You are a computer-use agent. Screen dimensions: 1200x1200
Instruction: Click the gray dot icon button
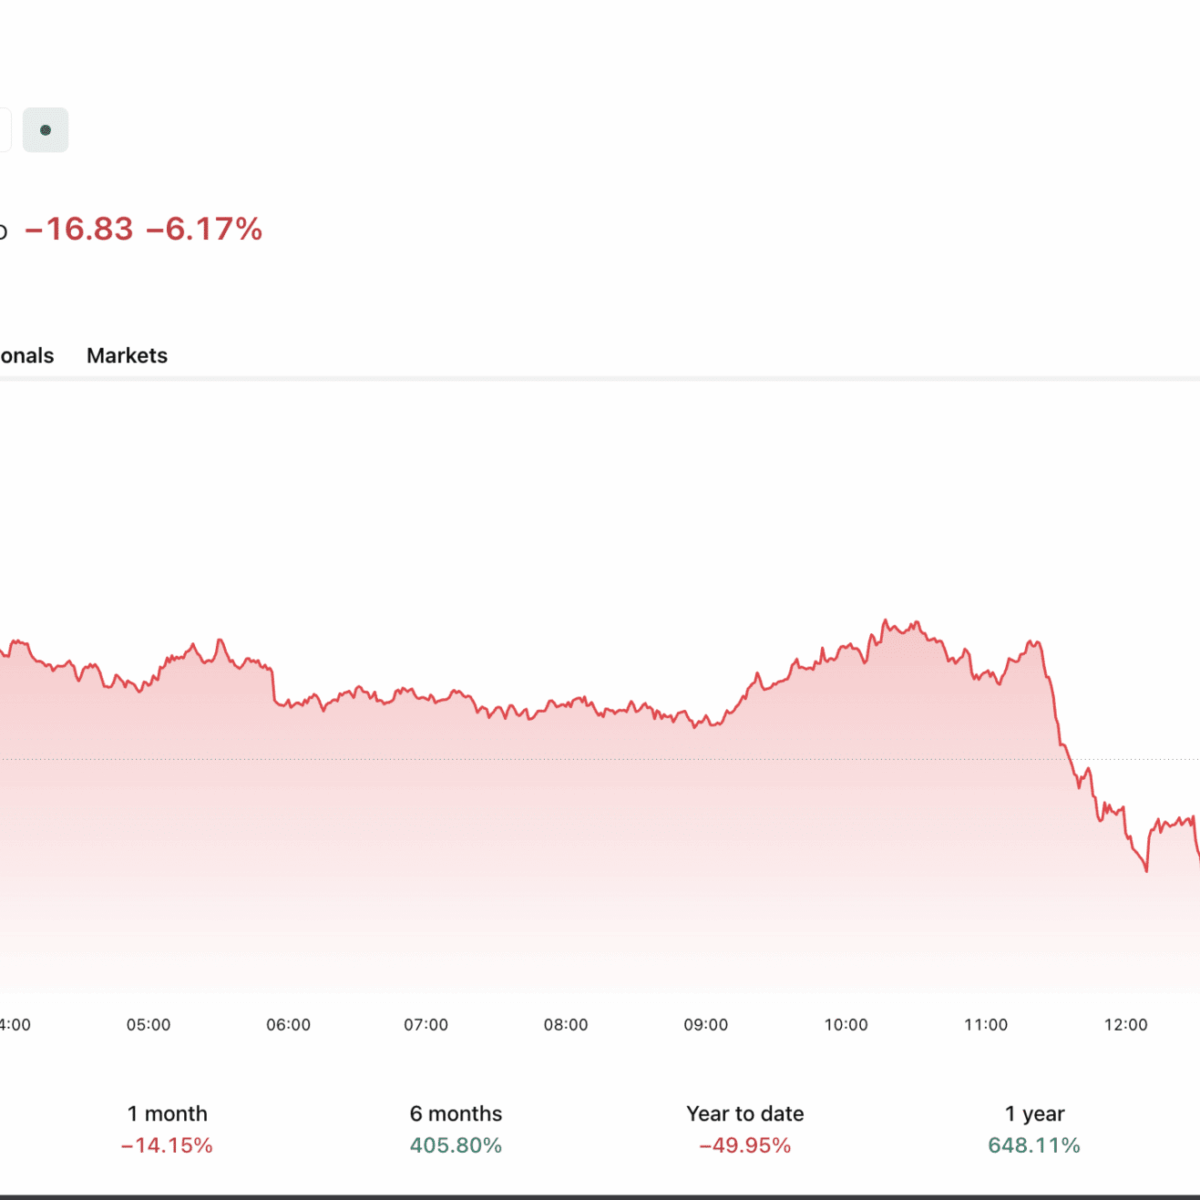click(x=45, y=130)
